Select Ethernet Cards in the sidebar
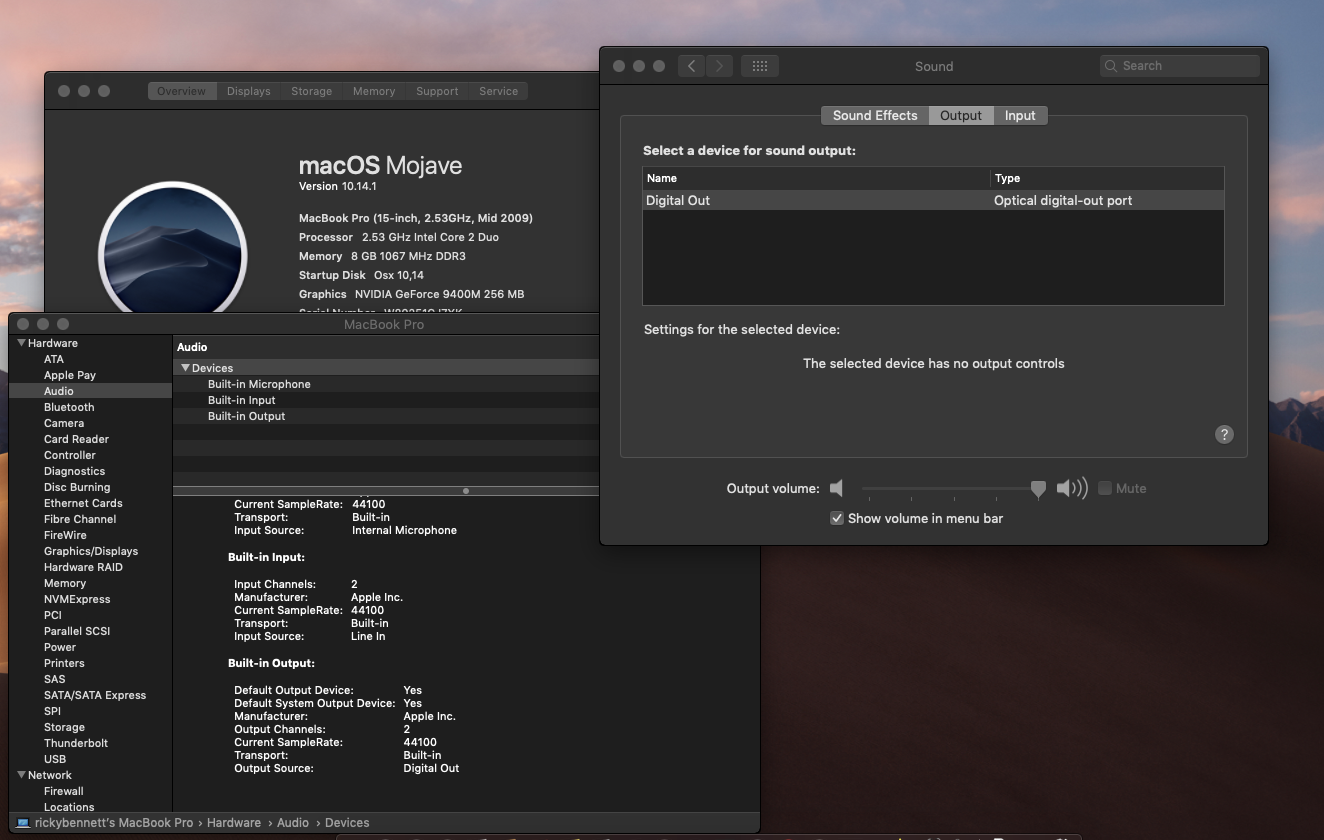1324x840 pixels. [83, 503]
